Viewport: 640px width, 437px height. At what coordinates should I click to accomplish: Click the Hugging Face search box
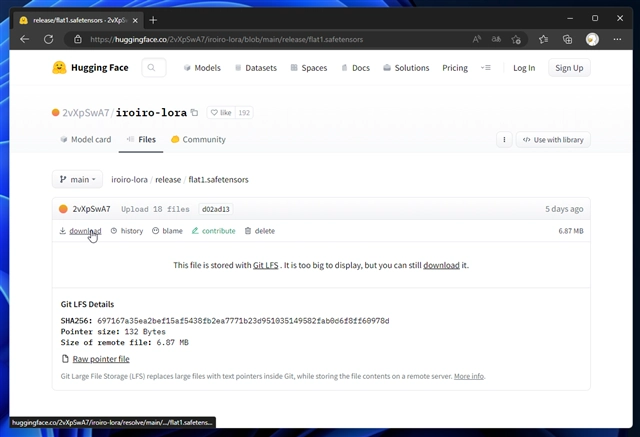pos(154,68)
